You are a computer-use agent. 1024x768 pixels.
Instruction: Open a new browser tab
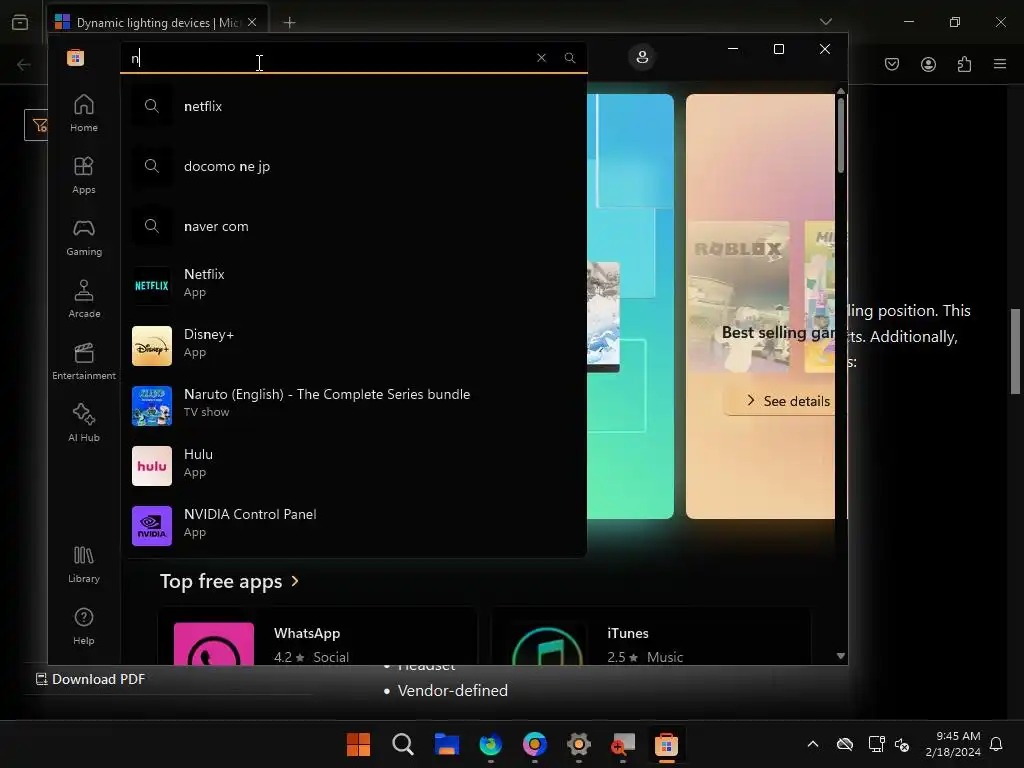coord(289,22)
